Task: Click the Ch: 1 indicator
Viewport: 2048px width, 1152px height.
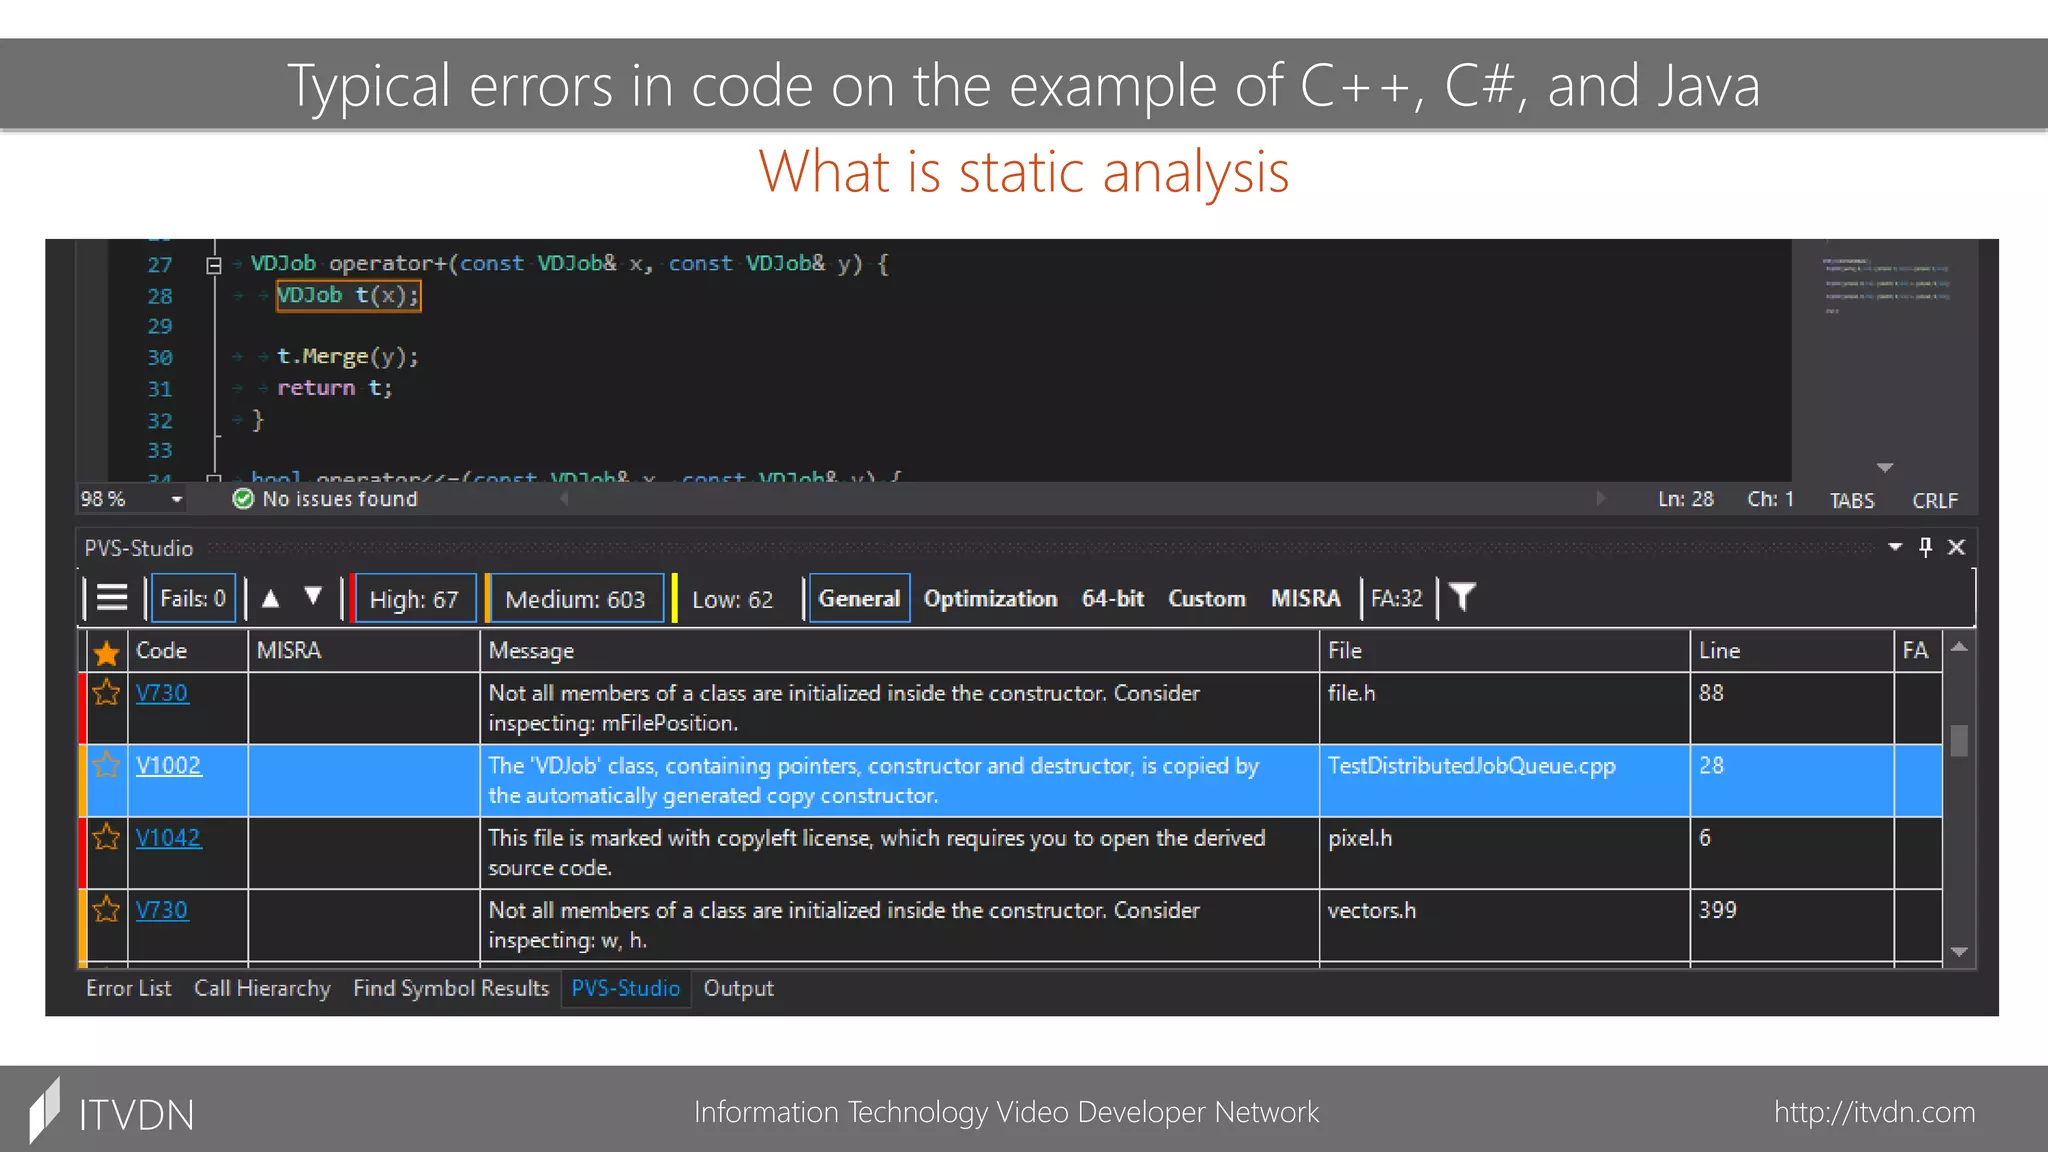Action: tap(1770, 498)
